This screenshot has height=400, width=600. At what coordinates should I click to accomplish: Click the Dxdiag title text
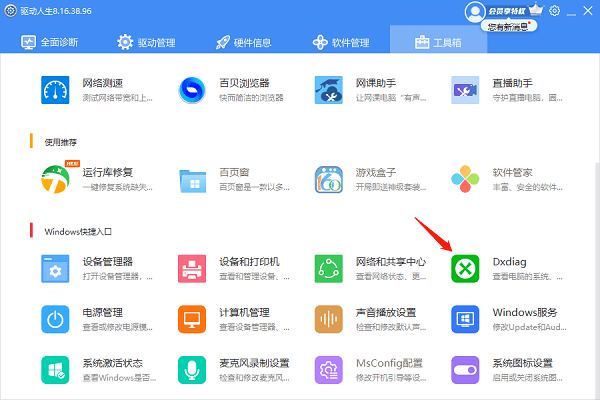(x=509, y=262)
